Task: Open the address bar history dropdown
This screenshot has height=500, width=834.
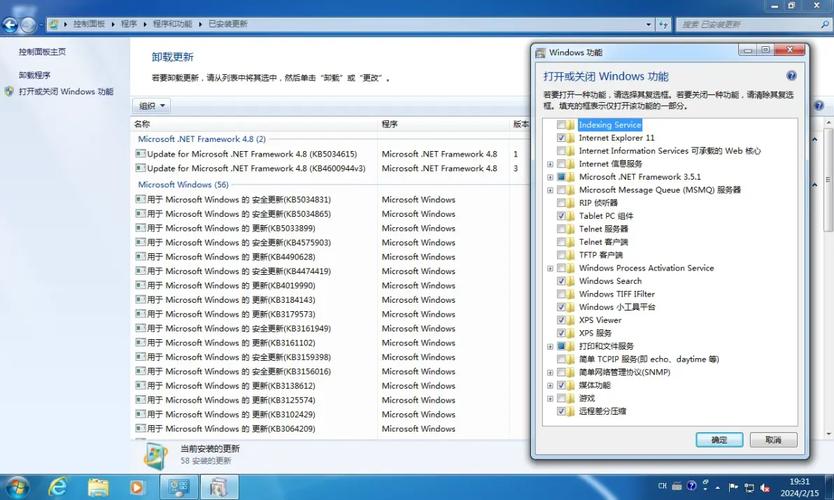Action: pyautogui.click(x=648, y=24)
